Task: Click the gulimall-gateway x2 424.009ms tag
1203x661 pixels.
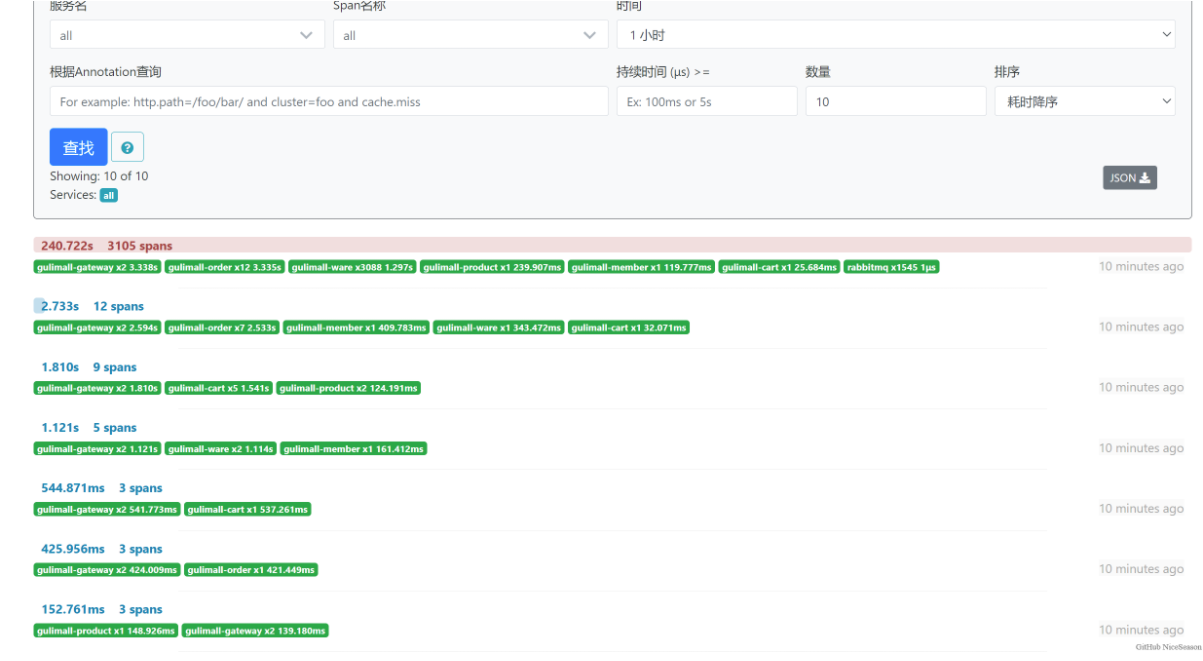Action: click(107, 570)
